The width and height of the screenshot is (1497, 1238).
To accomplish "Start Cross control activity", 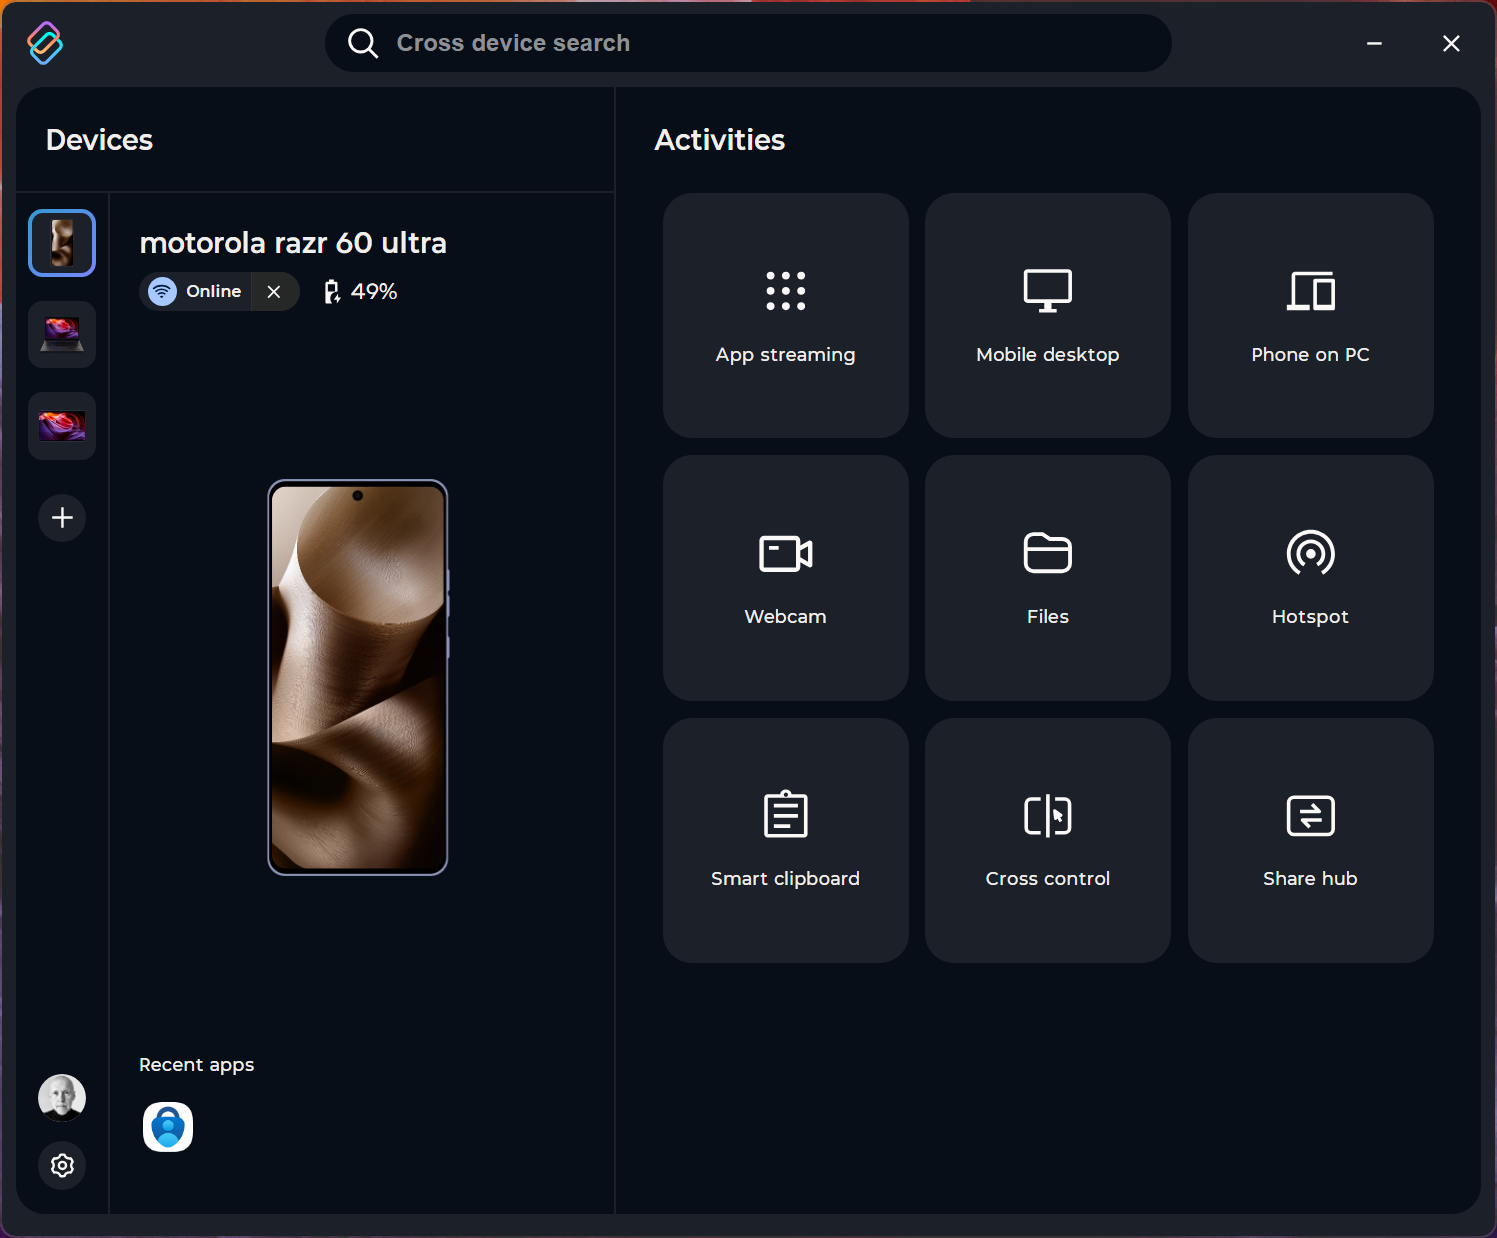I will tap(1047, 840).
